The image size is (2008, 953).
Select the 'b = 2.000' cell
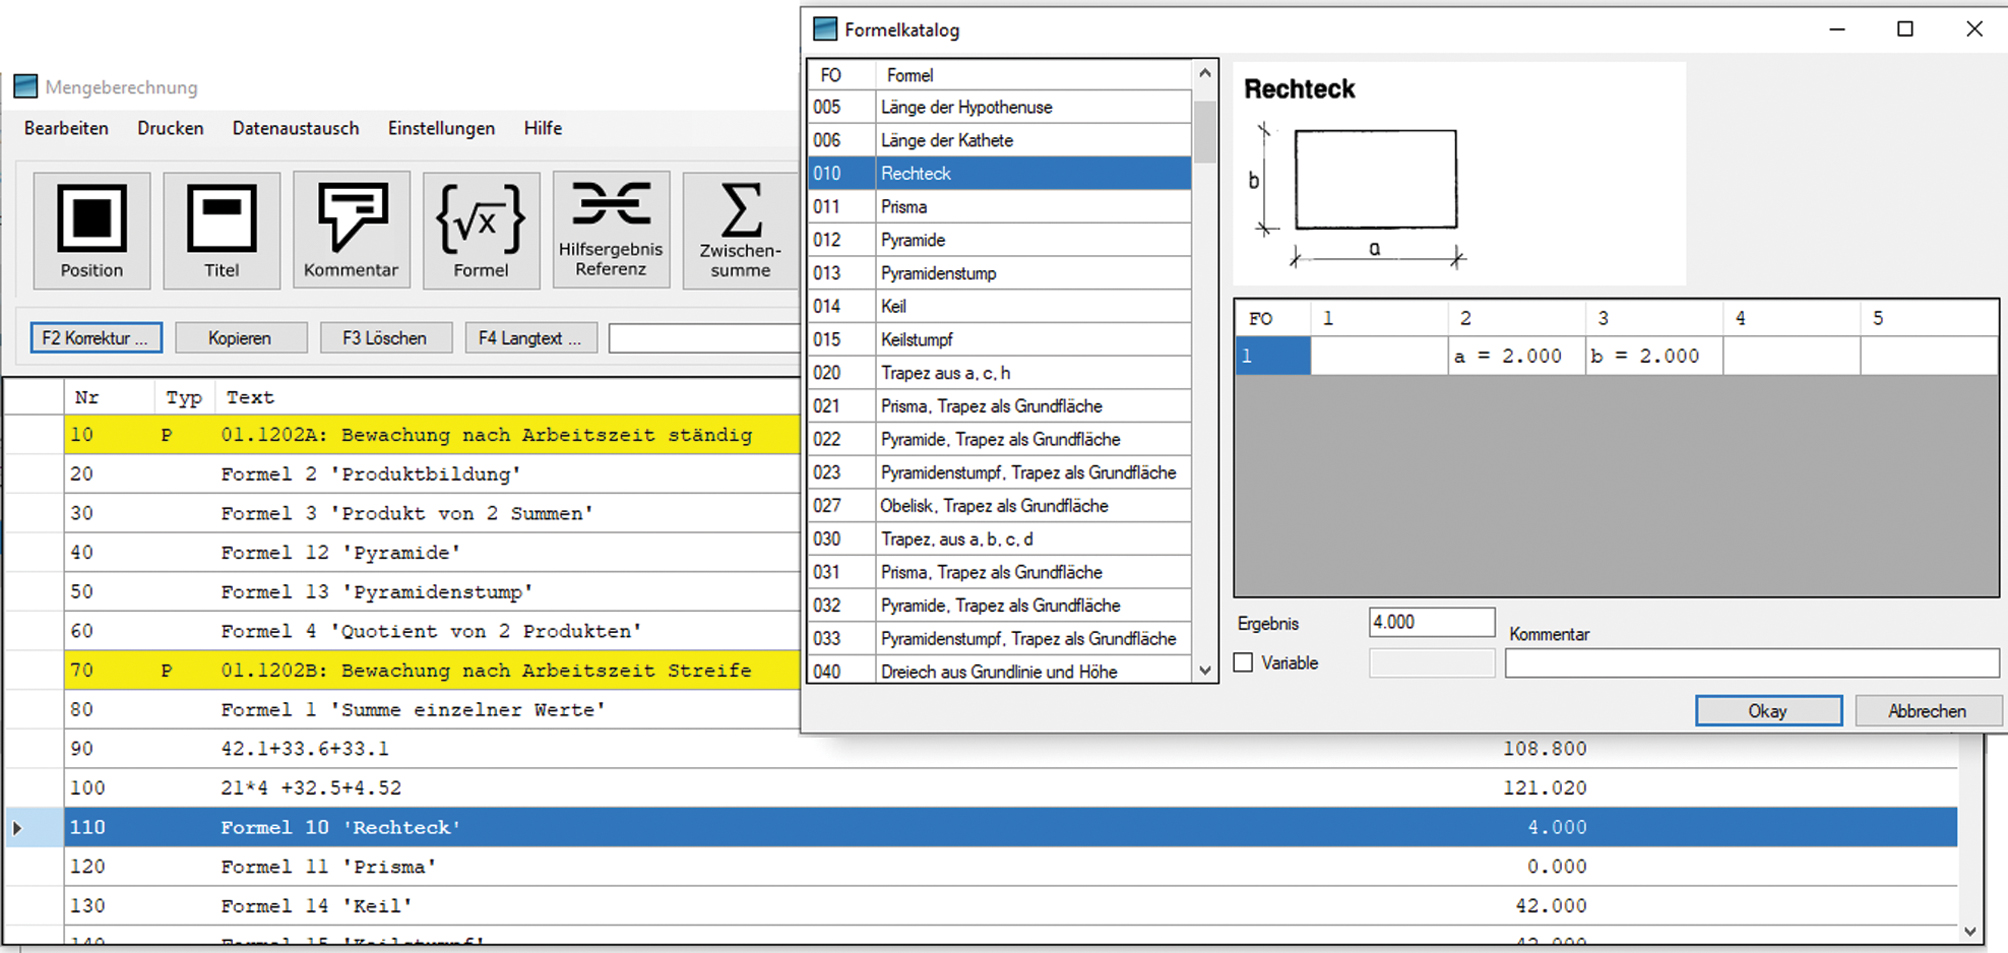[x=1654, y=356]
